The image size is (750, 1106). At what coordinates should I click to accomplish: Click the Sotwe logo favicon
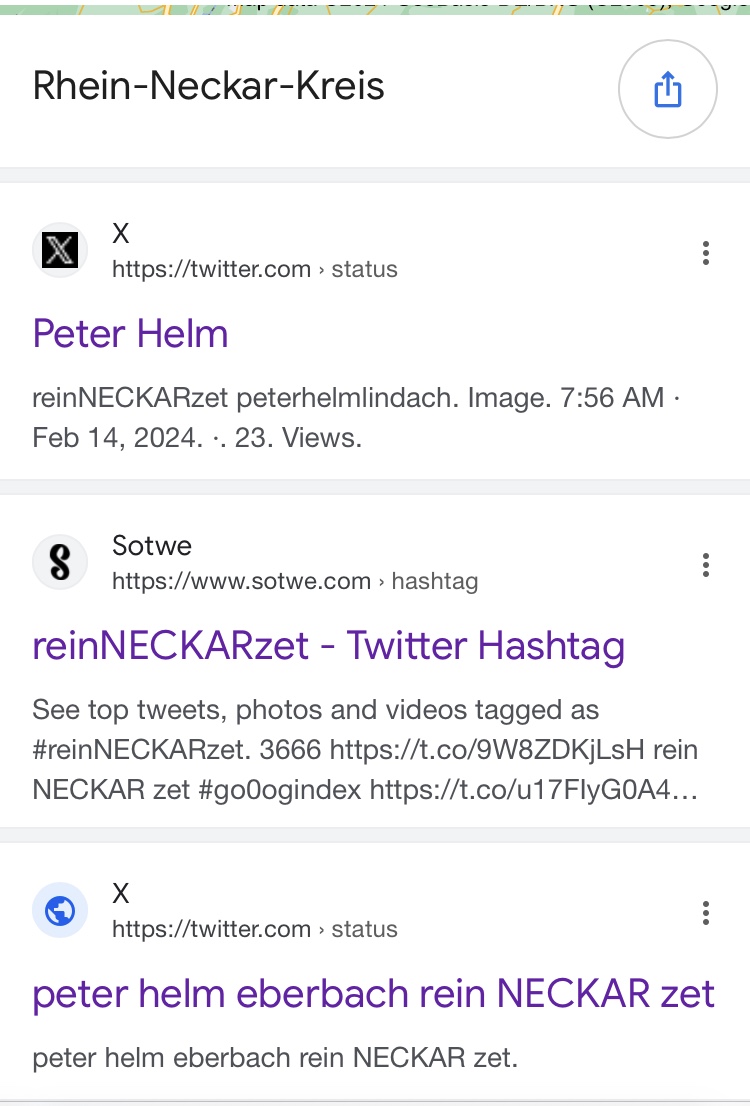60,562
